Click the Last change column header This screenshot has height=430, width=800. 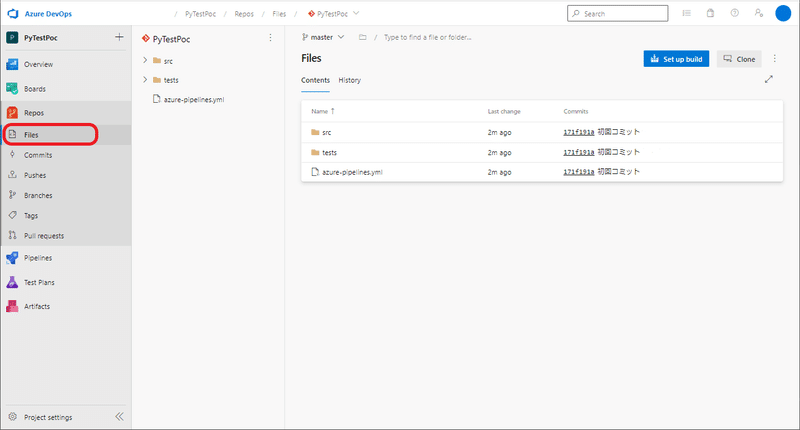504,111
